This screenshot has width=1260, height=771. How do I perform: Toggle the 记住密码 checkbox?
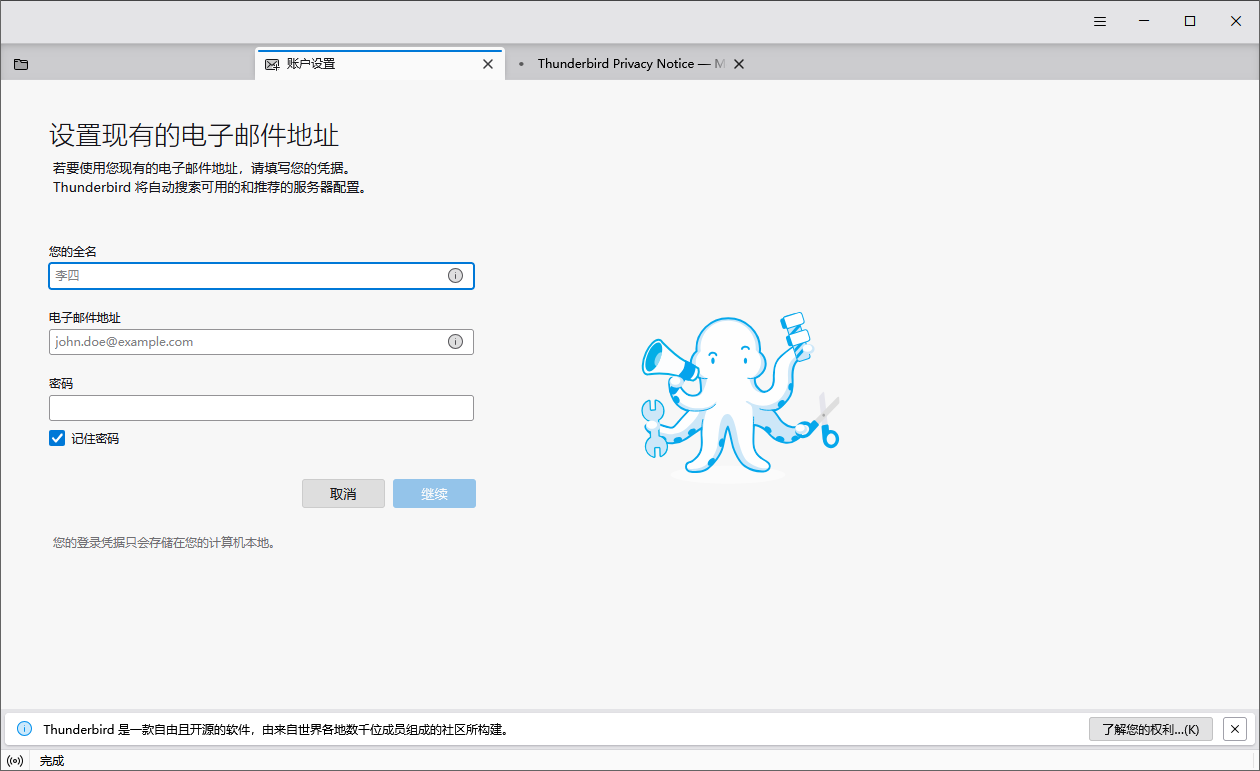coord(57,438)
